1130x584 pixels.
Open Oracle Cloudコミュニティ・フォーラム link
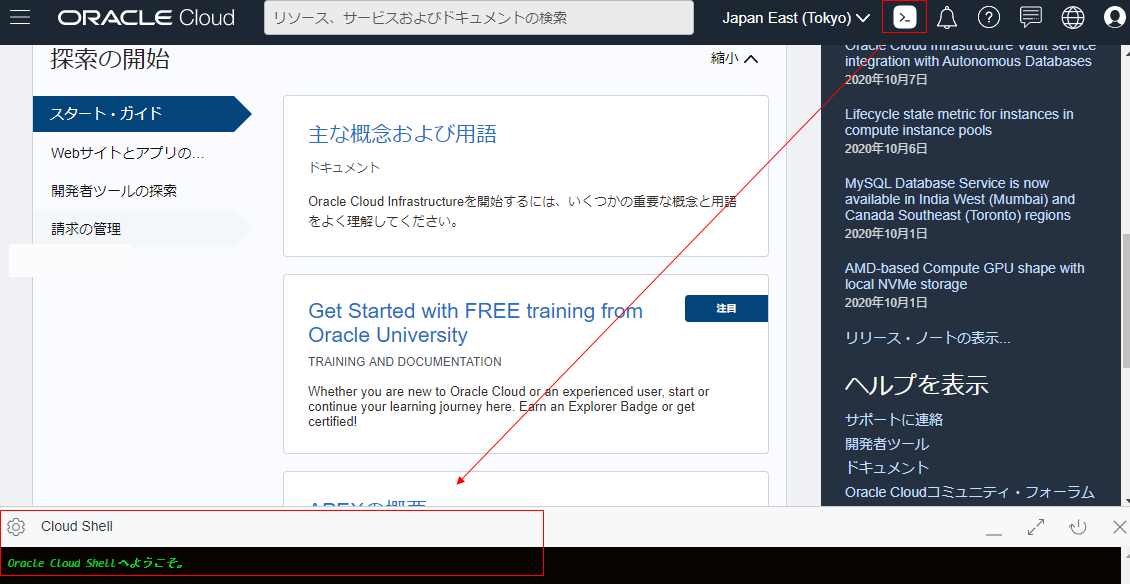(x=969, y=492)
